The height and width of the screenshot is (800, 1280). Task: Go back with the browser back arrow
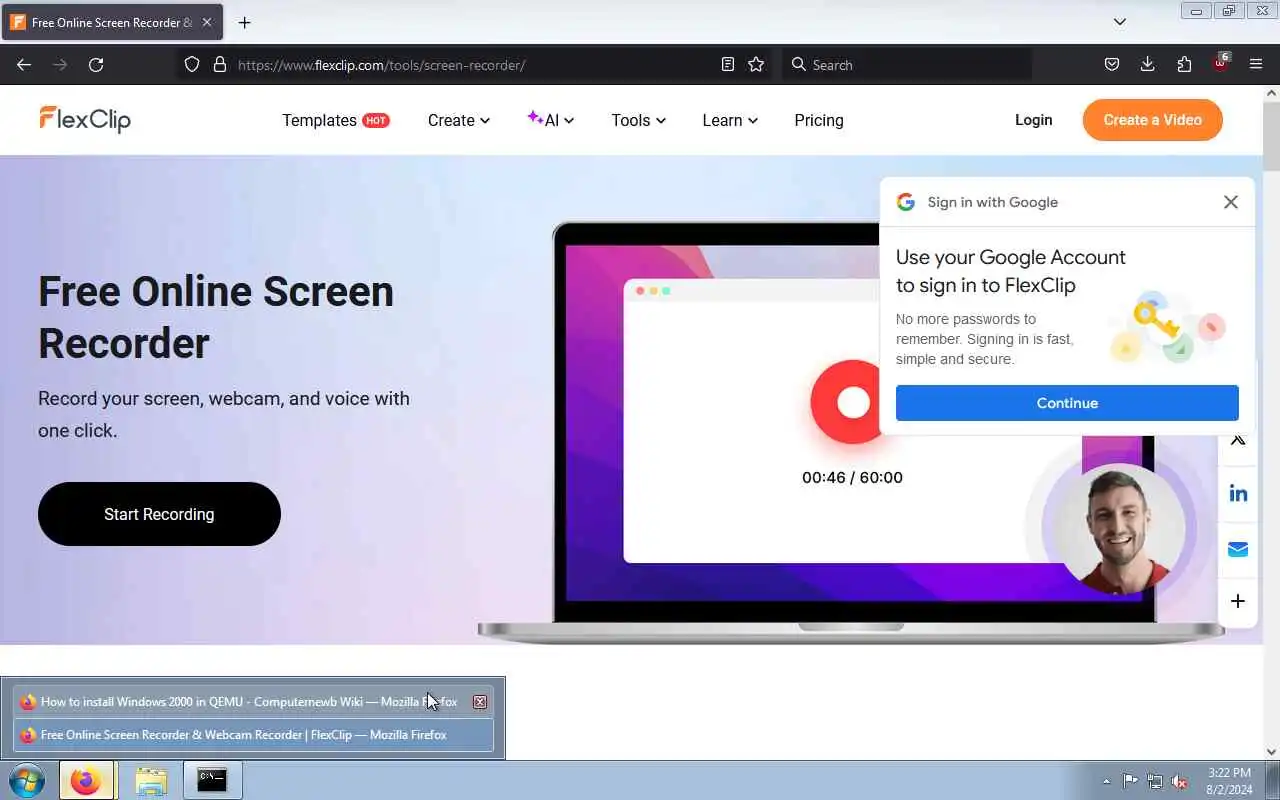coord(24,64)
